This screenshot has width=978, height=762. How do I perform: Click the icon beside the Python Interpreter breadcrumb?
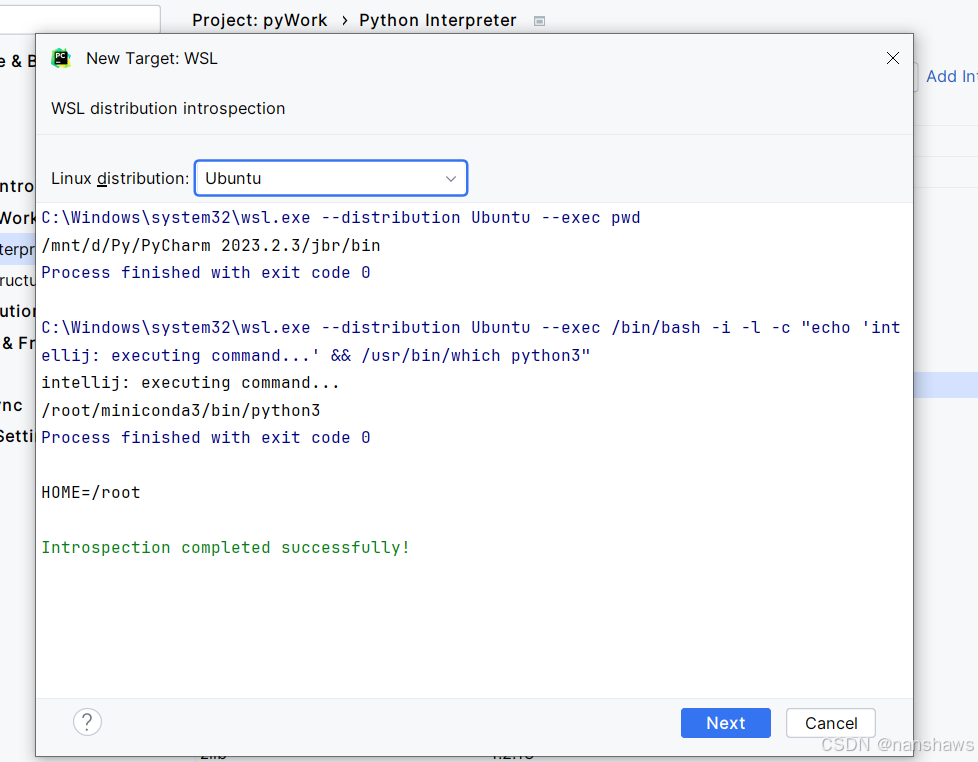(540, 21)
